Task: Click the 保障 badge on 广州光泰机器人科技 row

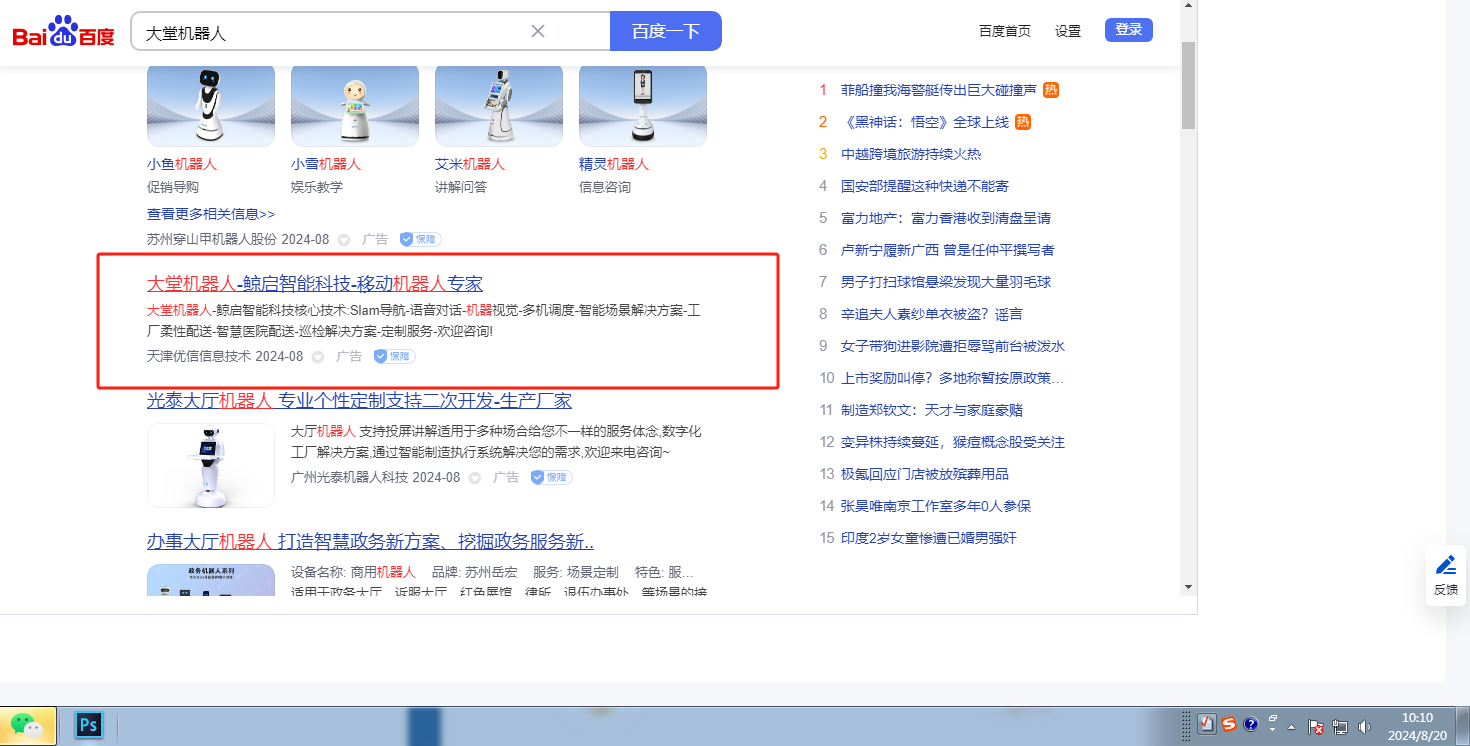Action: 552,478
